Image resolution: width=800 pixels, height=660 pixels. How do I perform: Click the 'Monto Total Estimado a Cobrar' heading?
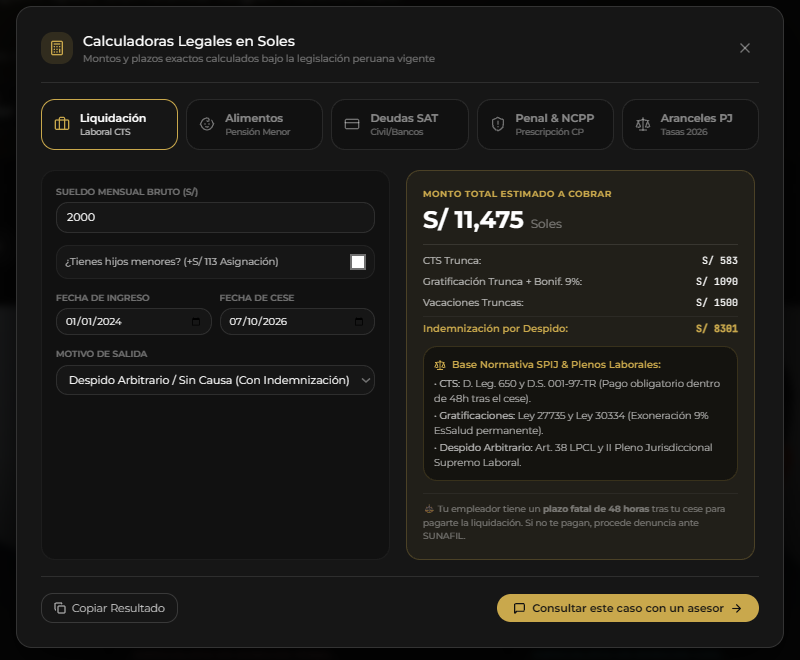(517, 194)
